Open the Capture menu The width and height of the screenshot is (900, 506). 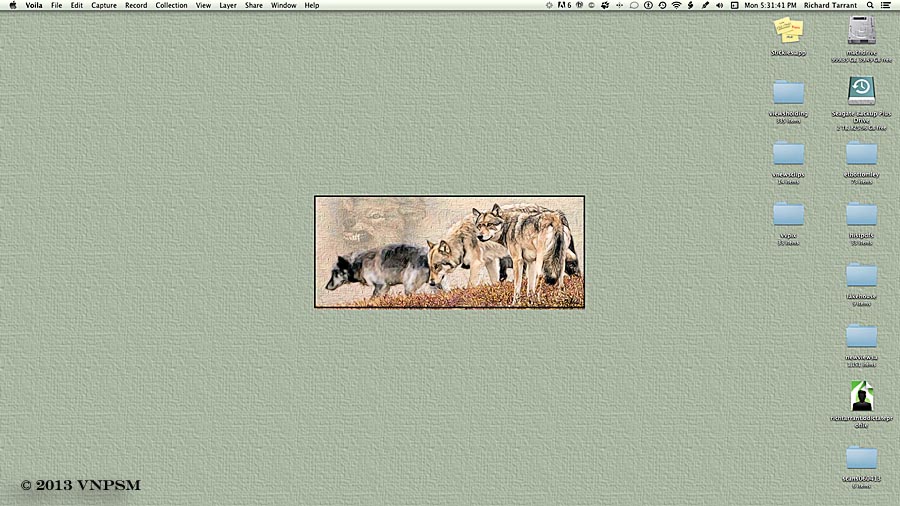click(104, 5)
